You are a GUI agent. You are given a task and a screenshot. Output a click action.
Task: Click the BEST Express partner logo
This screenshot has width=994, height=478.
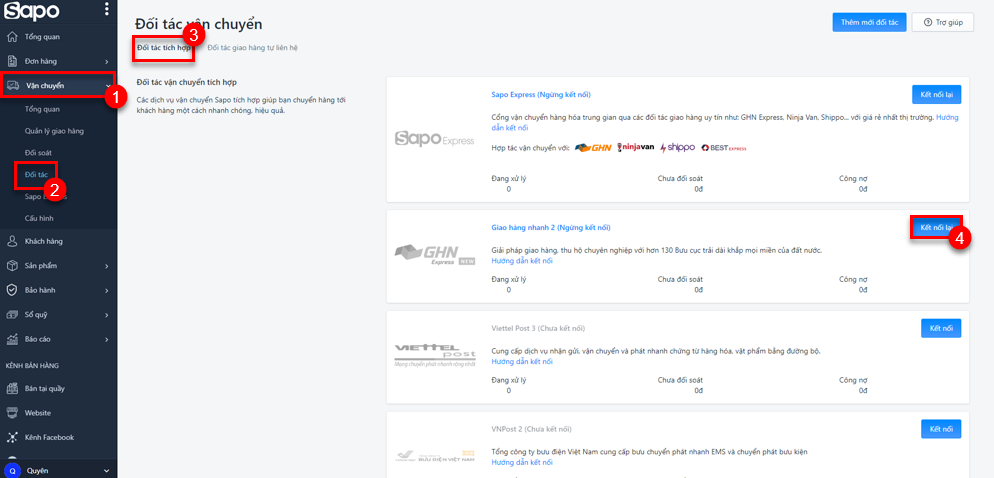pos(724,148)
